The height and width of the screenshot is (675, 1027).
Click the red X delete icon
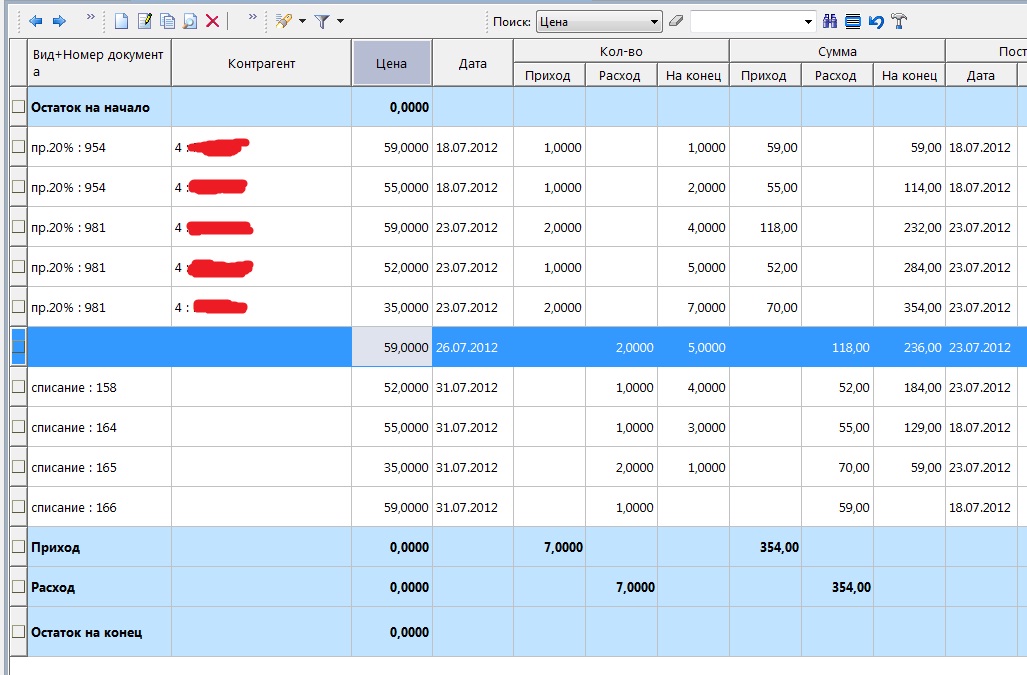(x=212, y=22)
